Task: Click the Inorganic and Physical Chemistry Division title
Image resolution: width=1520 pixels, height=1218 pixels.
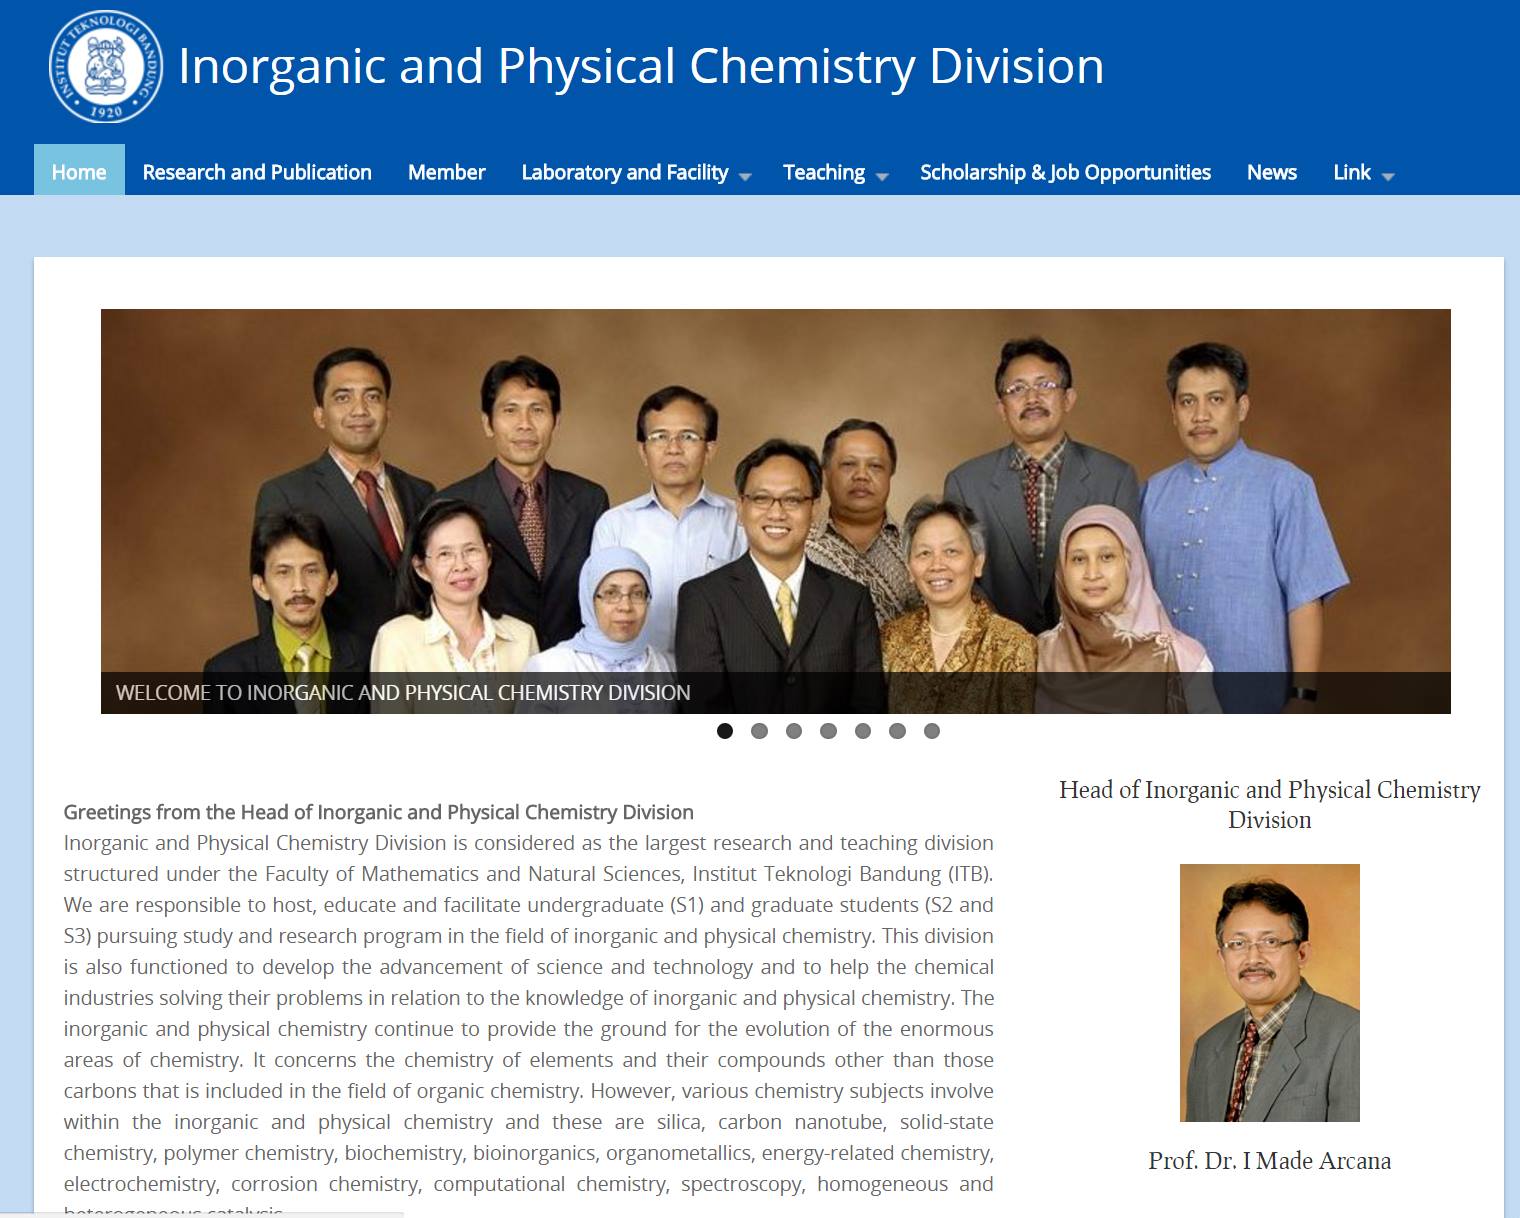Action: (641, 66)
